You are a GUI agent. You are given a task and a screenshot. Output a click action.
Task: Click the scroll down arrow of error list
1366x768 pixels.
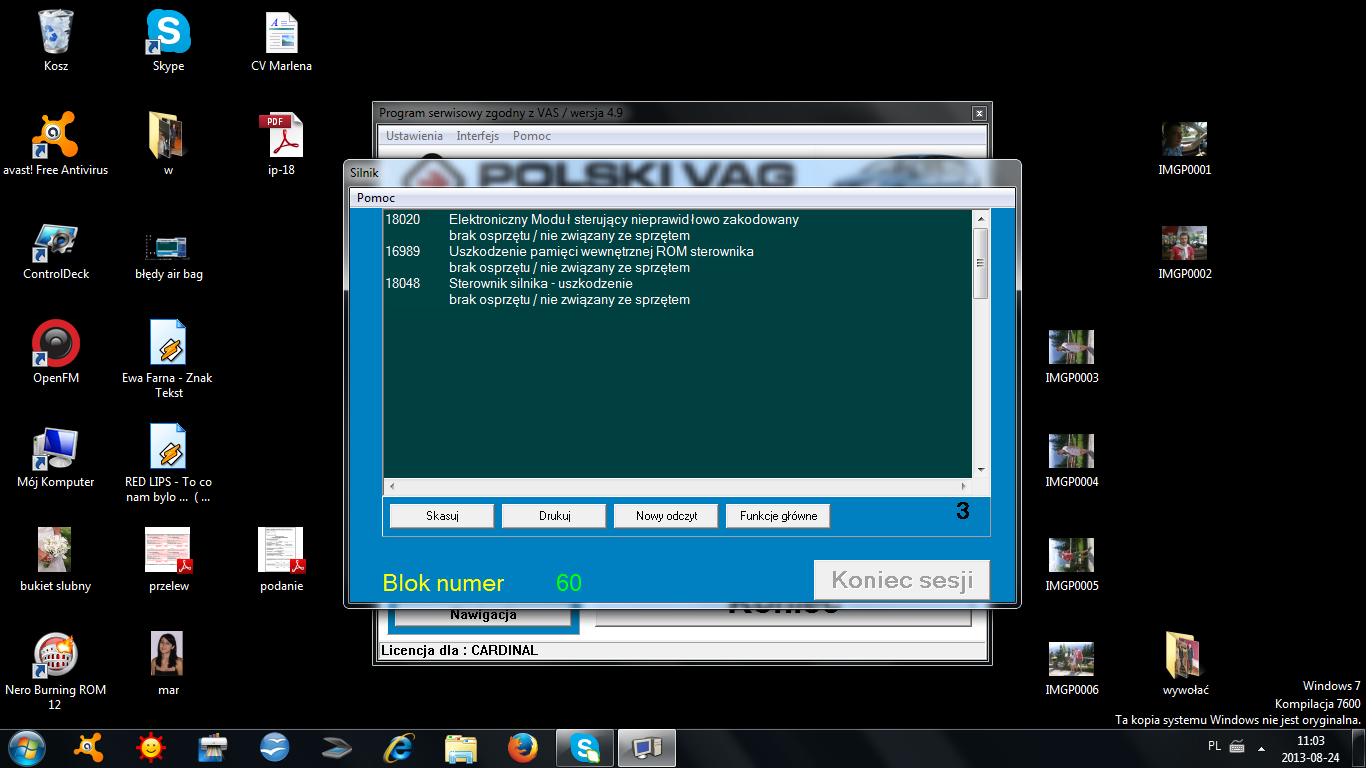[980, 469]
